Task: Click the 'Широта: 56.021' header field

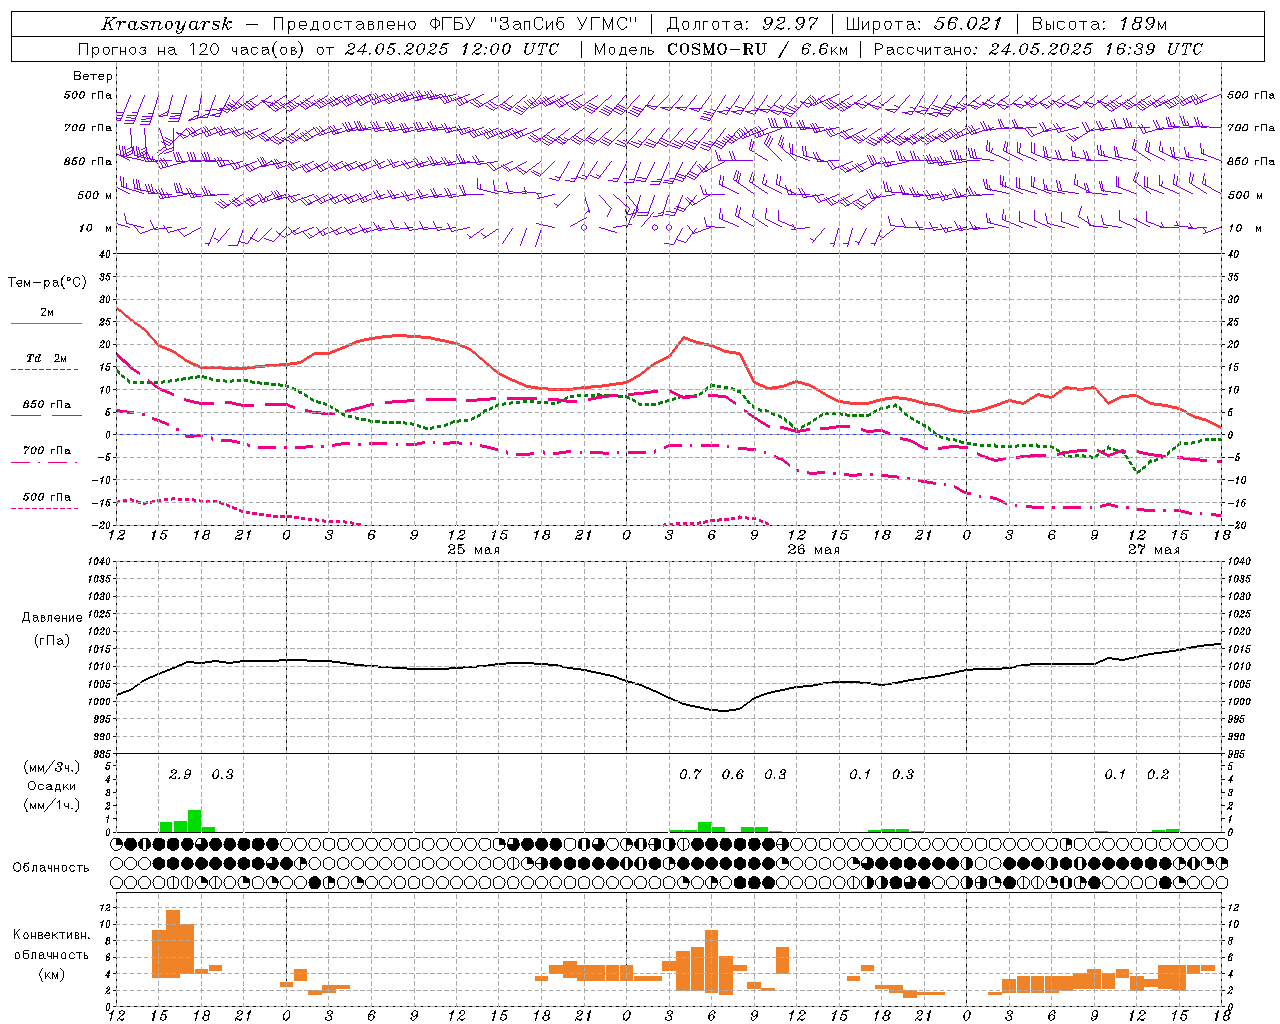Action: [924, 24]
